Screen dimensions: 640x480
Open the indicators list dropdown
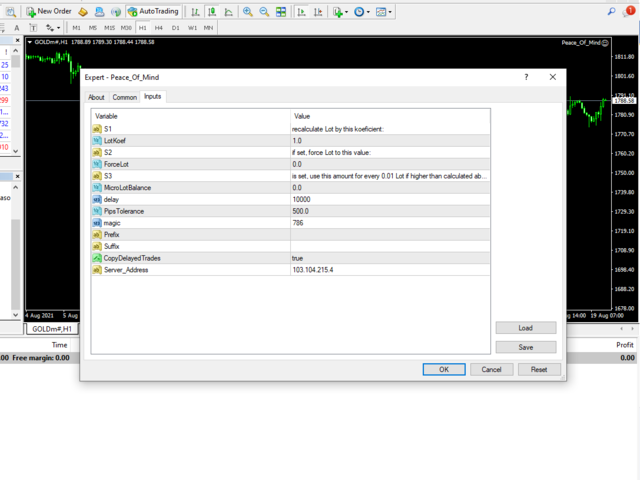point(340,12)
